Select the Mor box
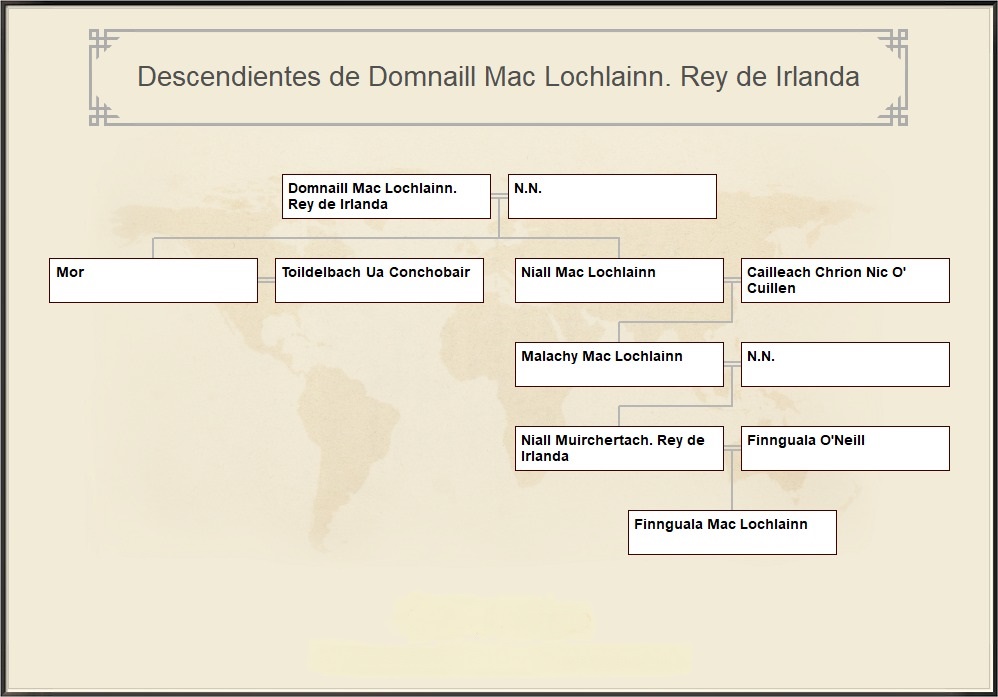Image resolution: width=998 pixels, height=697 pixels. tap(152, 280)
